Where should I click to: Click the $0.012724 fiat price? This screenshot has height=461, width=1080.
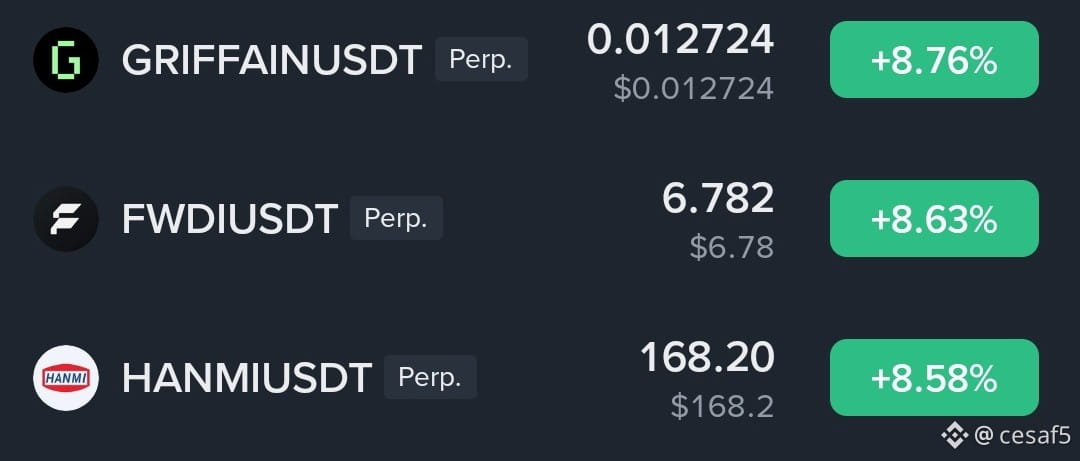tap(694, 88)
